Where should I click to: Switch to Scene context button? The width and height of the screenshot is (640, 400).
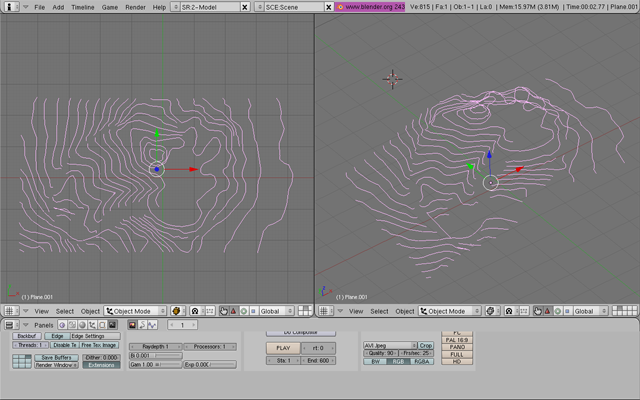112,325
